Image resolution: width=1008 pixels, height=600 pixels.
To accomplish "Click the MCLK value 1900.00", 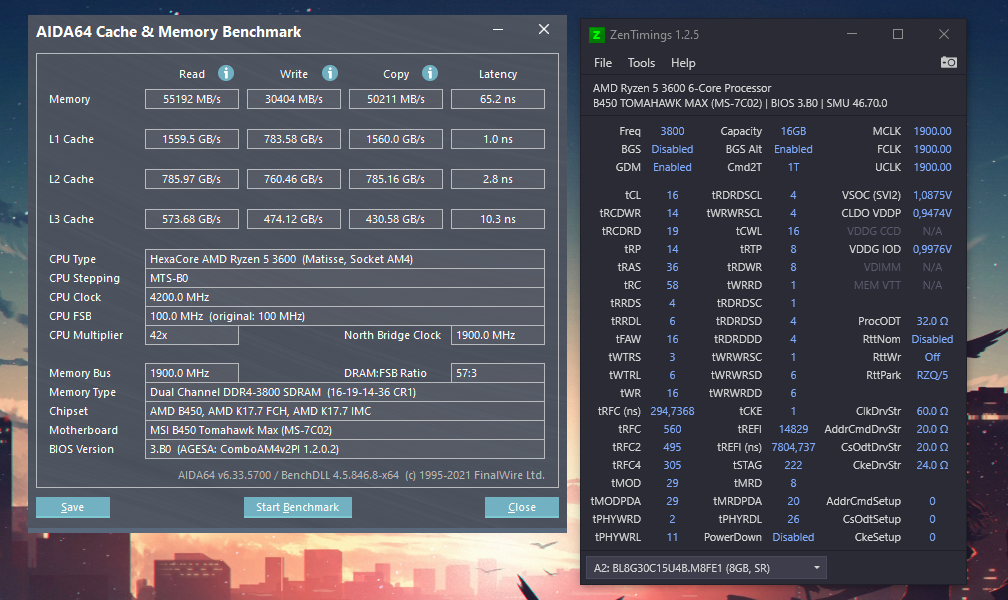I will click(x=932, y=131).
